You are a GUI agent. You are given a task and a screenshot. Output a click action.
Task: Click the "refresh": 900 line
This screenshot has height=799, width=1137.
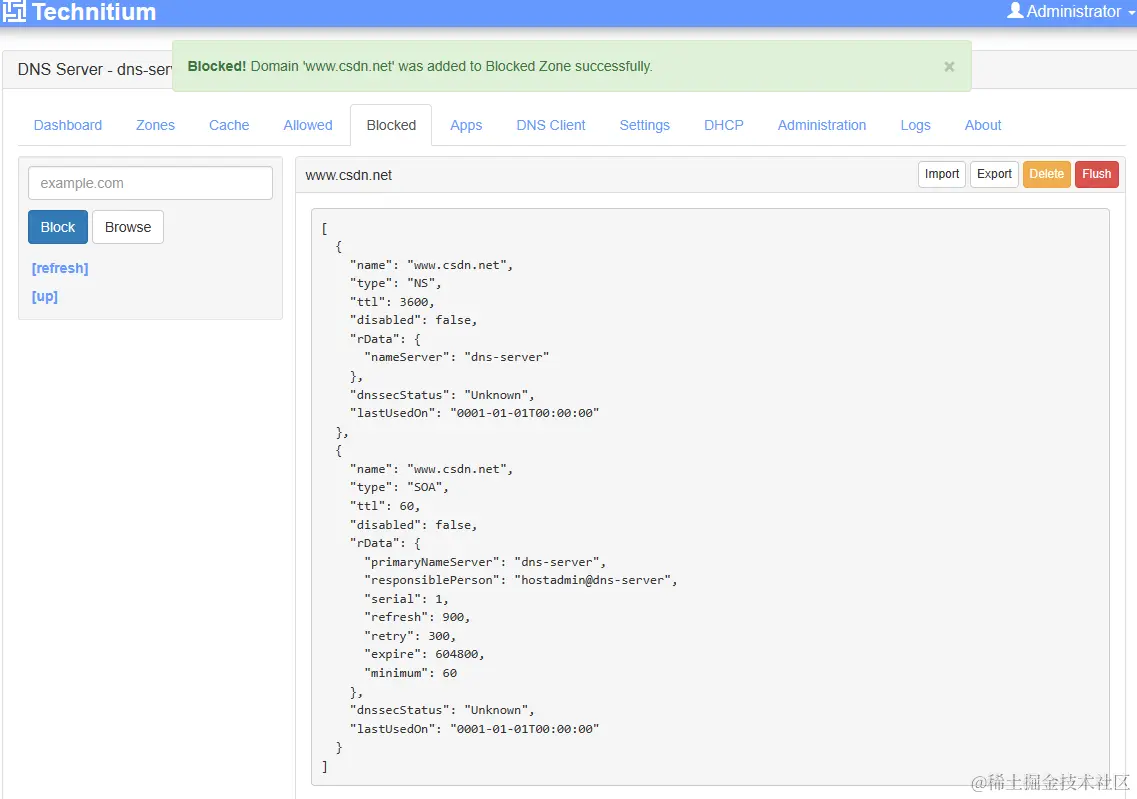coord(417,617)
